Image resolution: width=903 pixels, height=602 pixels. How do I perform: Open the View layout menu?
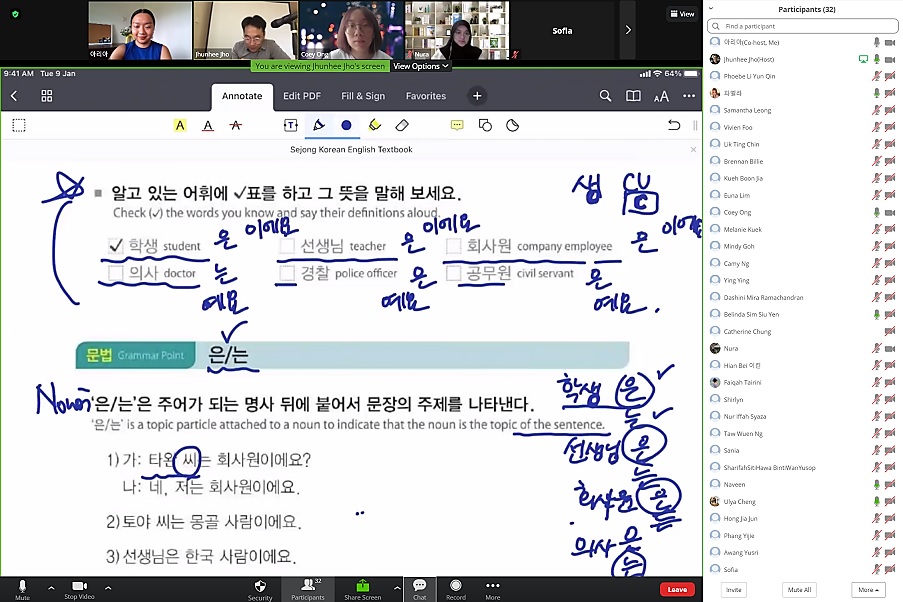click(682, 14)
